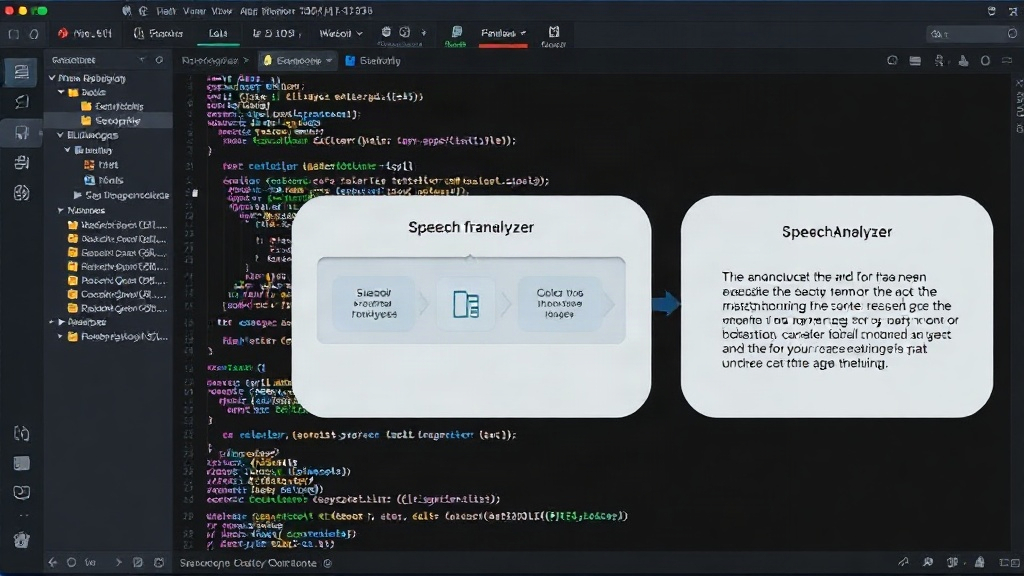The image size is (1024, 576).
Task: Click the circular globe icon in left sidebar
Action: click(21, 193)
